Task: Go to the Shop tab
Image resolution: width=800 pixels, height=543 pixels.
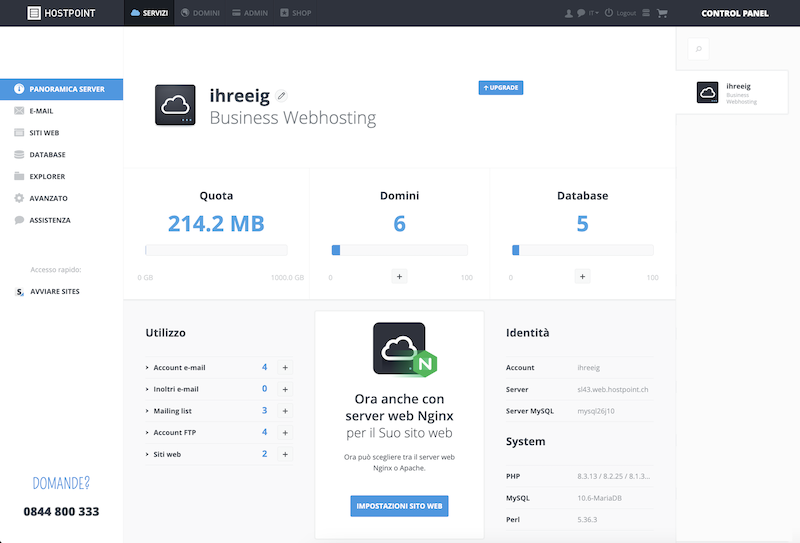Action: [x=295, y=13]
